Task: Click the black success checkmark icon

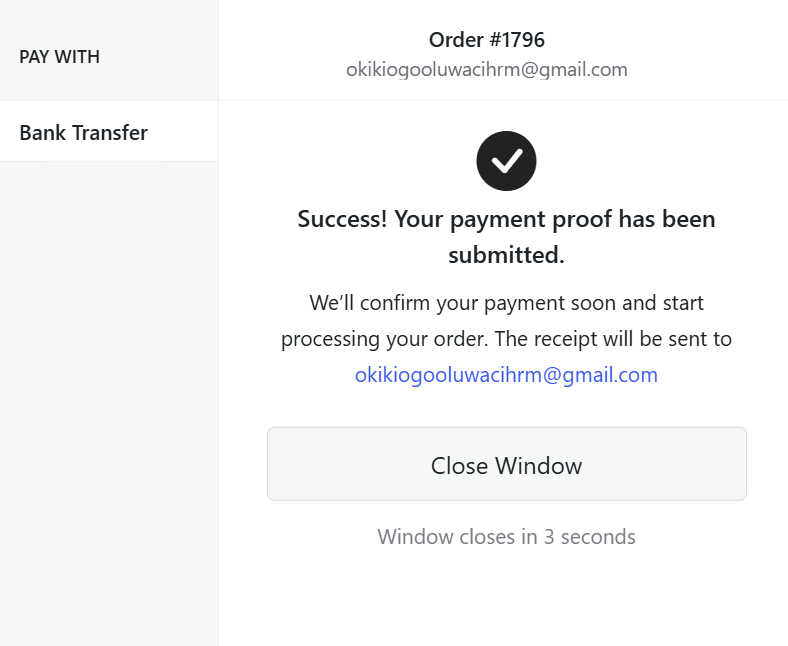Action: click(506, 160)
